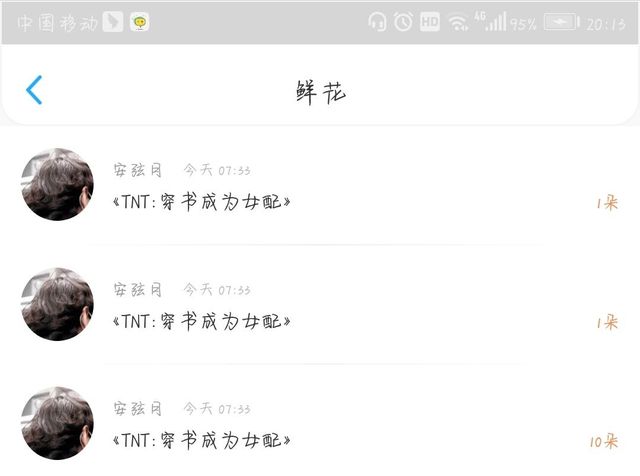
Task: Tap the first 1朵 flower count
Action: [607, 202]
